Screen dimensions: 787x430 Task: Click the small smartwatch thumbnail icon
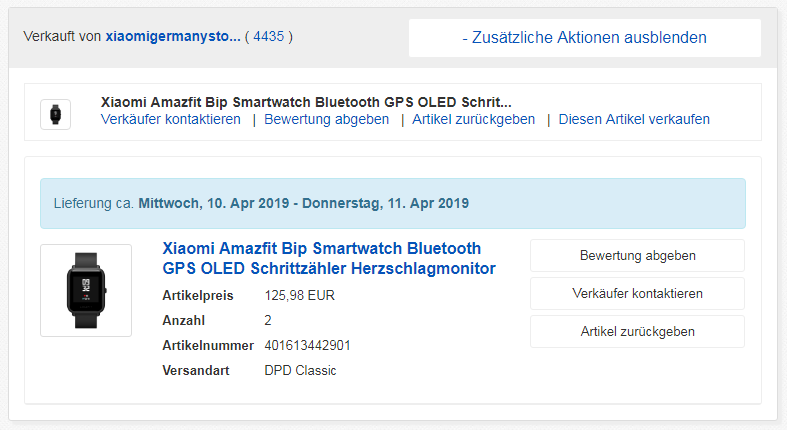click(x=55, y=114)
